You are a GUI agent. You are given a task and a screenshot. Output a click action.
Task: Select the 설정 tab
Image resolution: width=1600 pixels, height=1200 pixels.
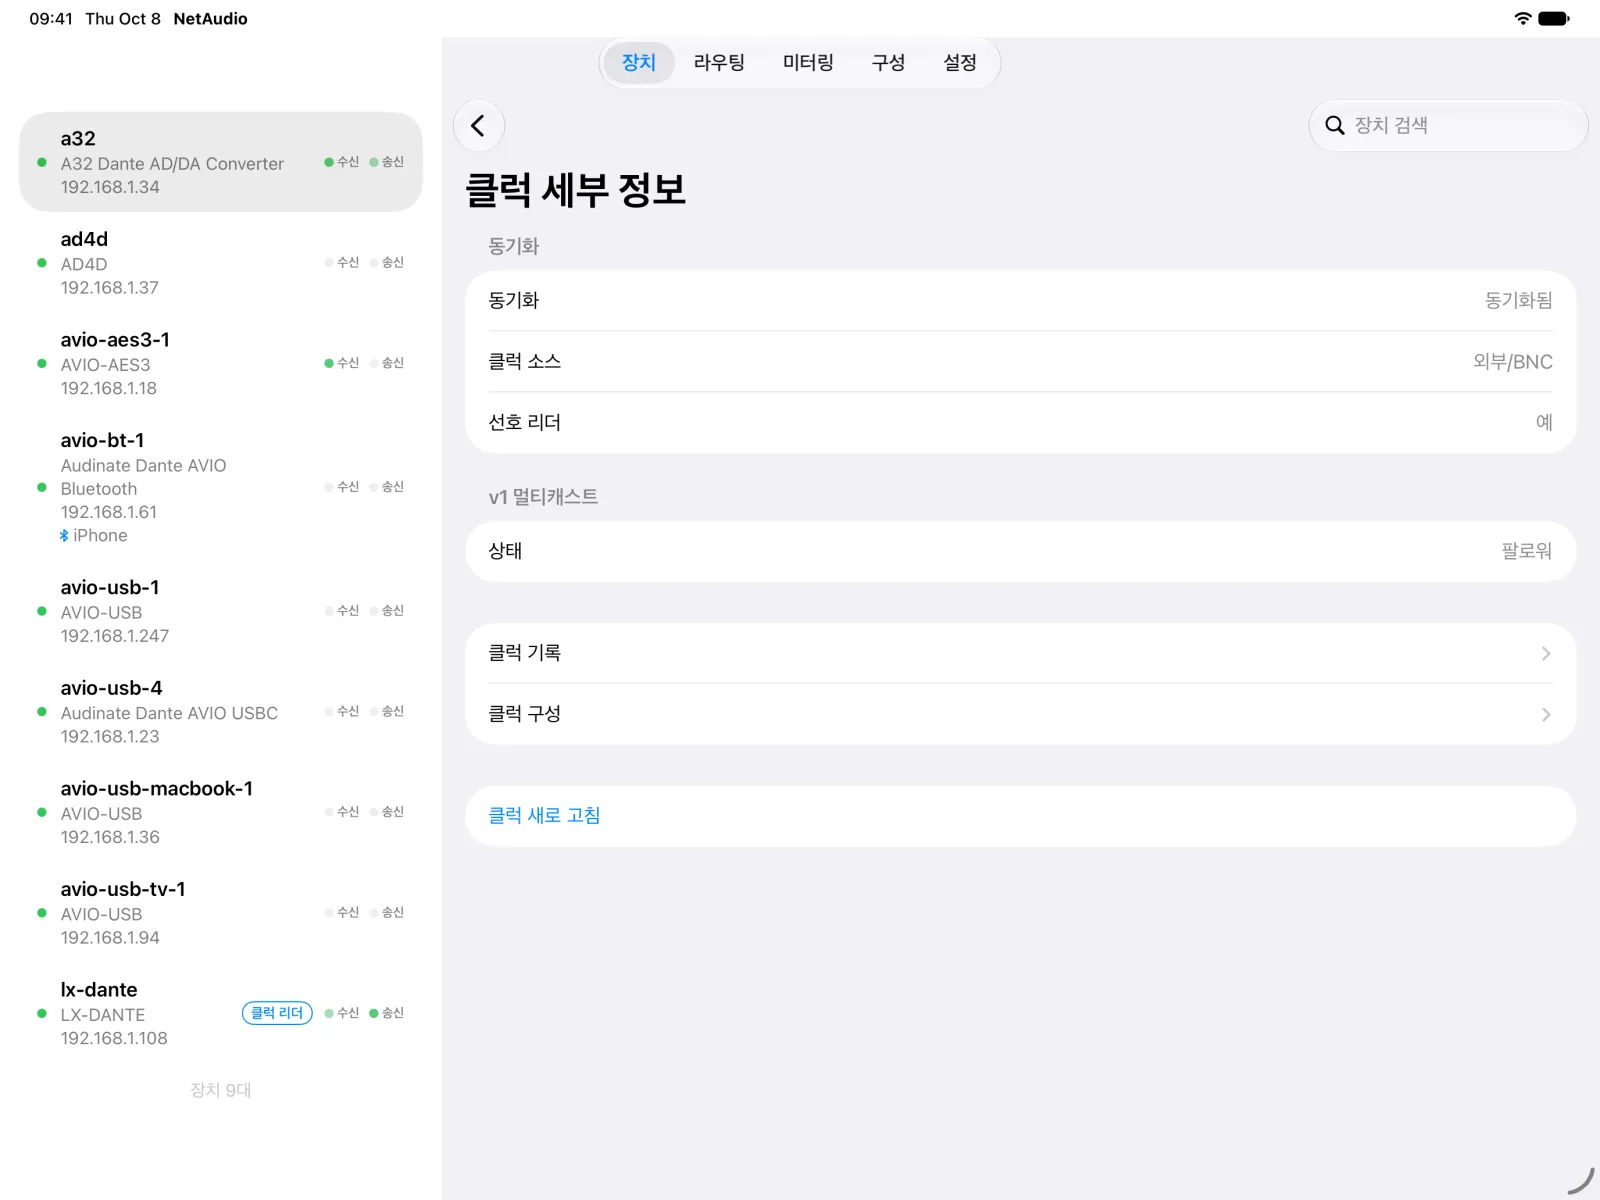click(960, 63)
